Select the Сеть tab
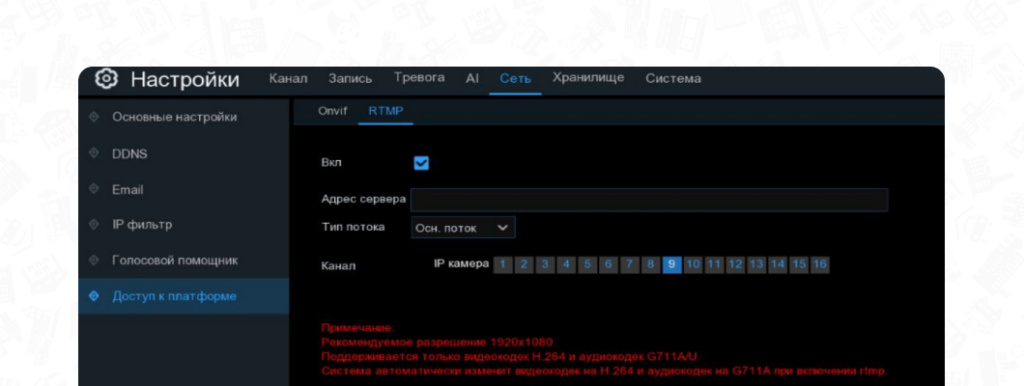Image resolution: width=1024 pixels, height=386 pixels. click(x=515, y=79)
